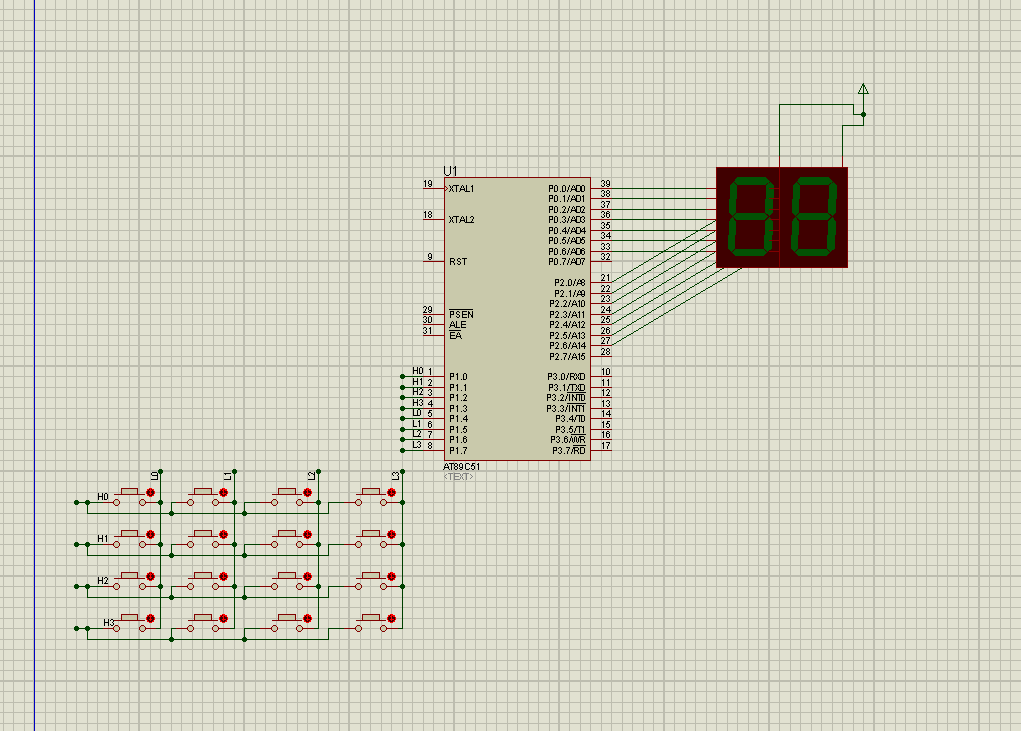
Task: Click the P1.0 pin label
Action: (x=458, y=377)
